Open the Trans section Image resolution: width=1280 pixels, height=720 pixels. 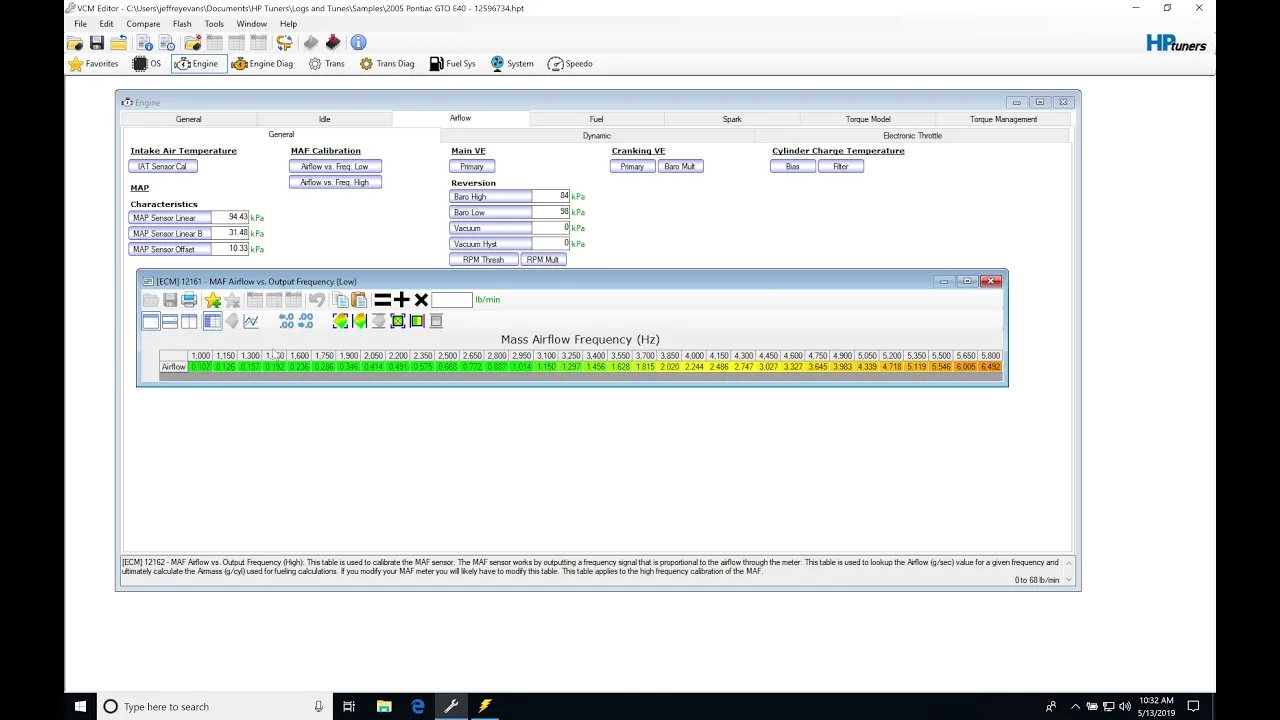click(327, 64)
